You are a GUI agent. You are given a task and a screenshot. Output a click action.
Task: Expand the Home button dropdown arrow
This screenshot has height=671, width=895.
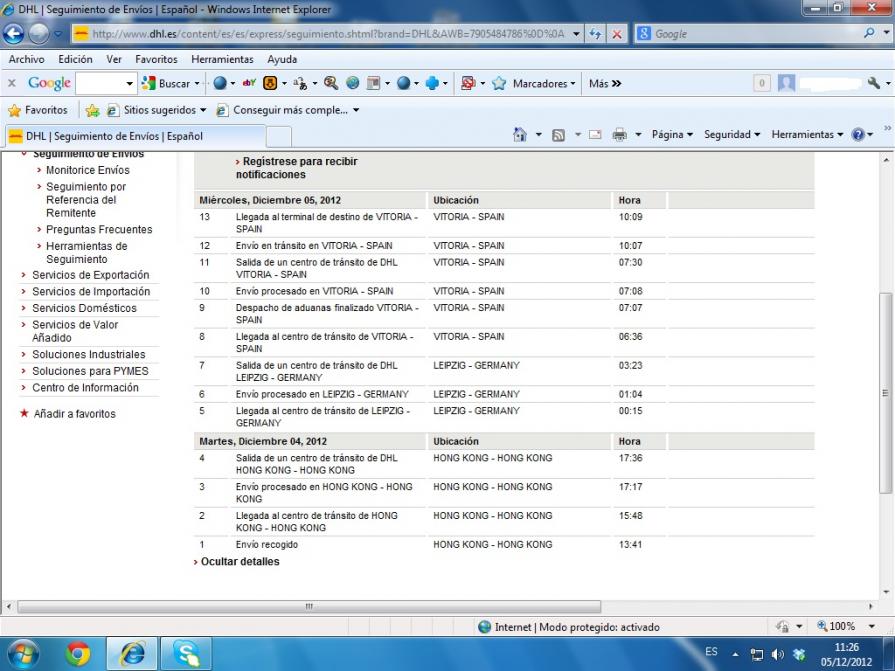[538, 135]
